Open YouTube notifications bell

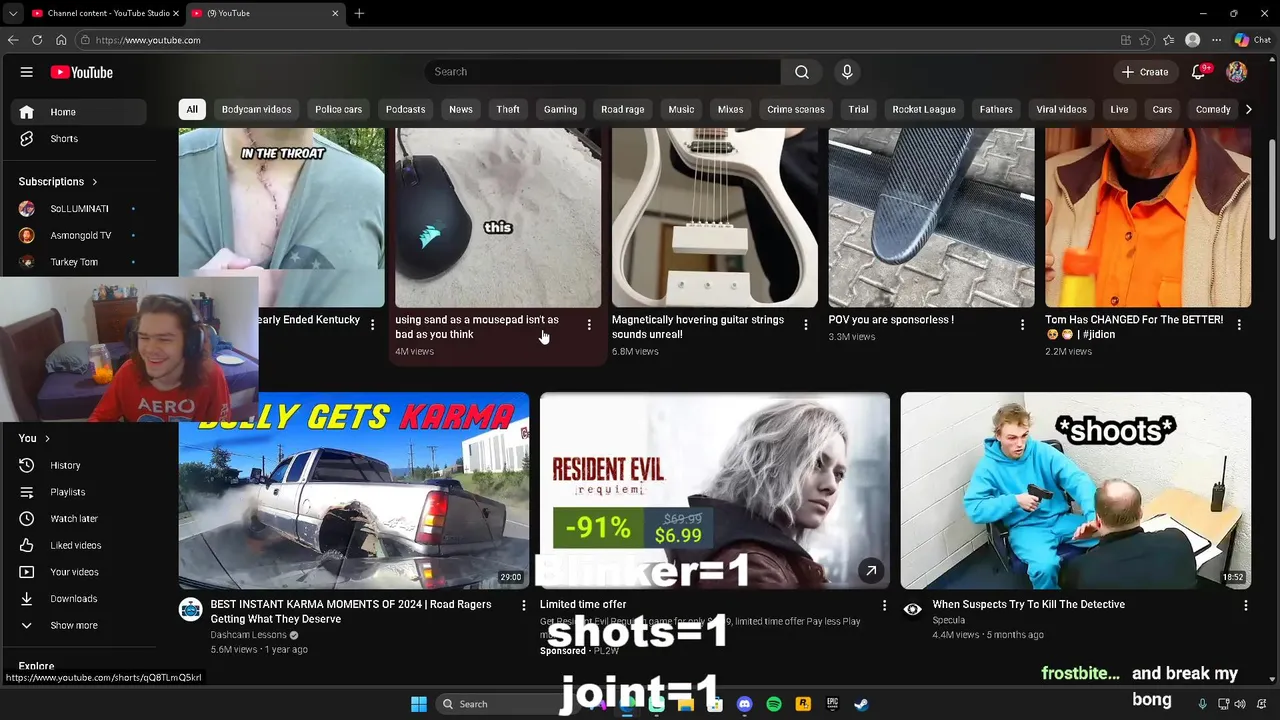[1199, 72]
